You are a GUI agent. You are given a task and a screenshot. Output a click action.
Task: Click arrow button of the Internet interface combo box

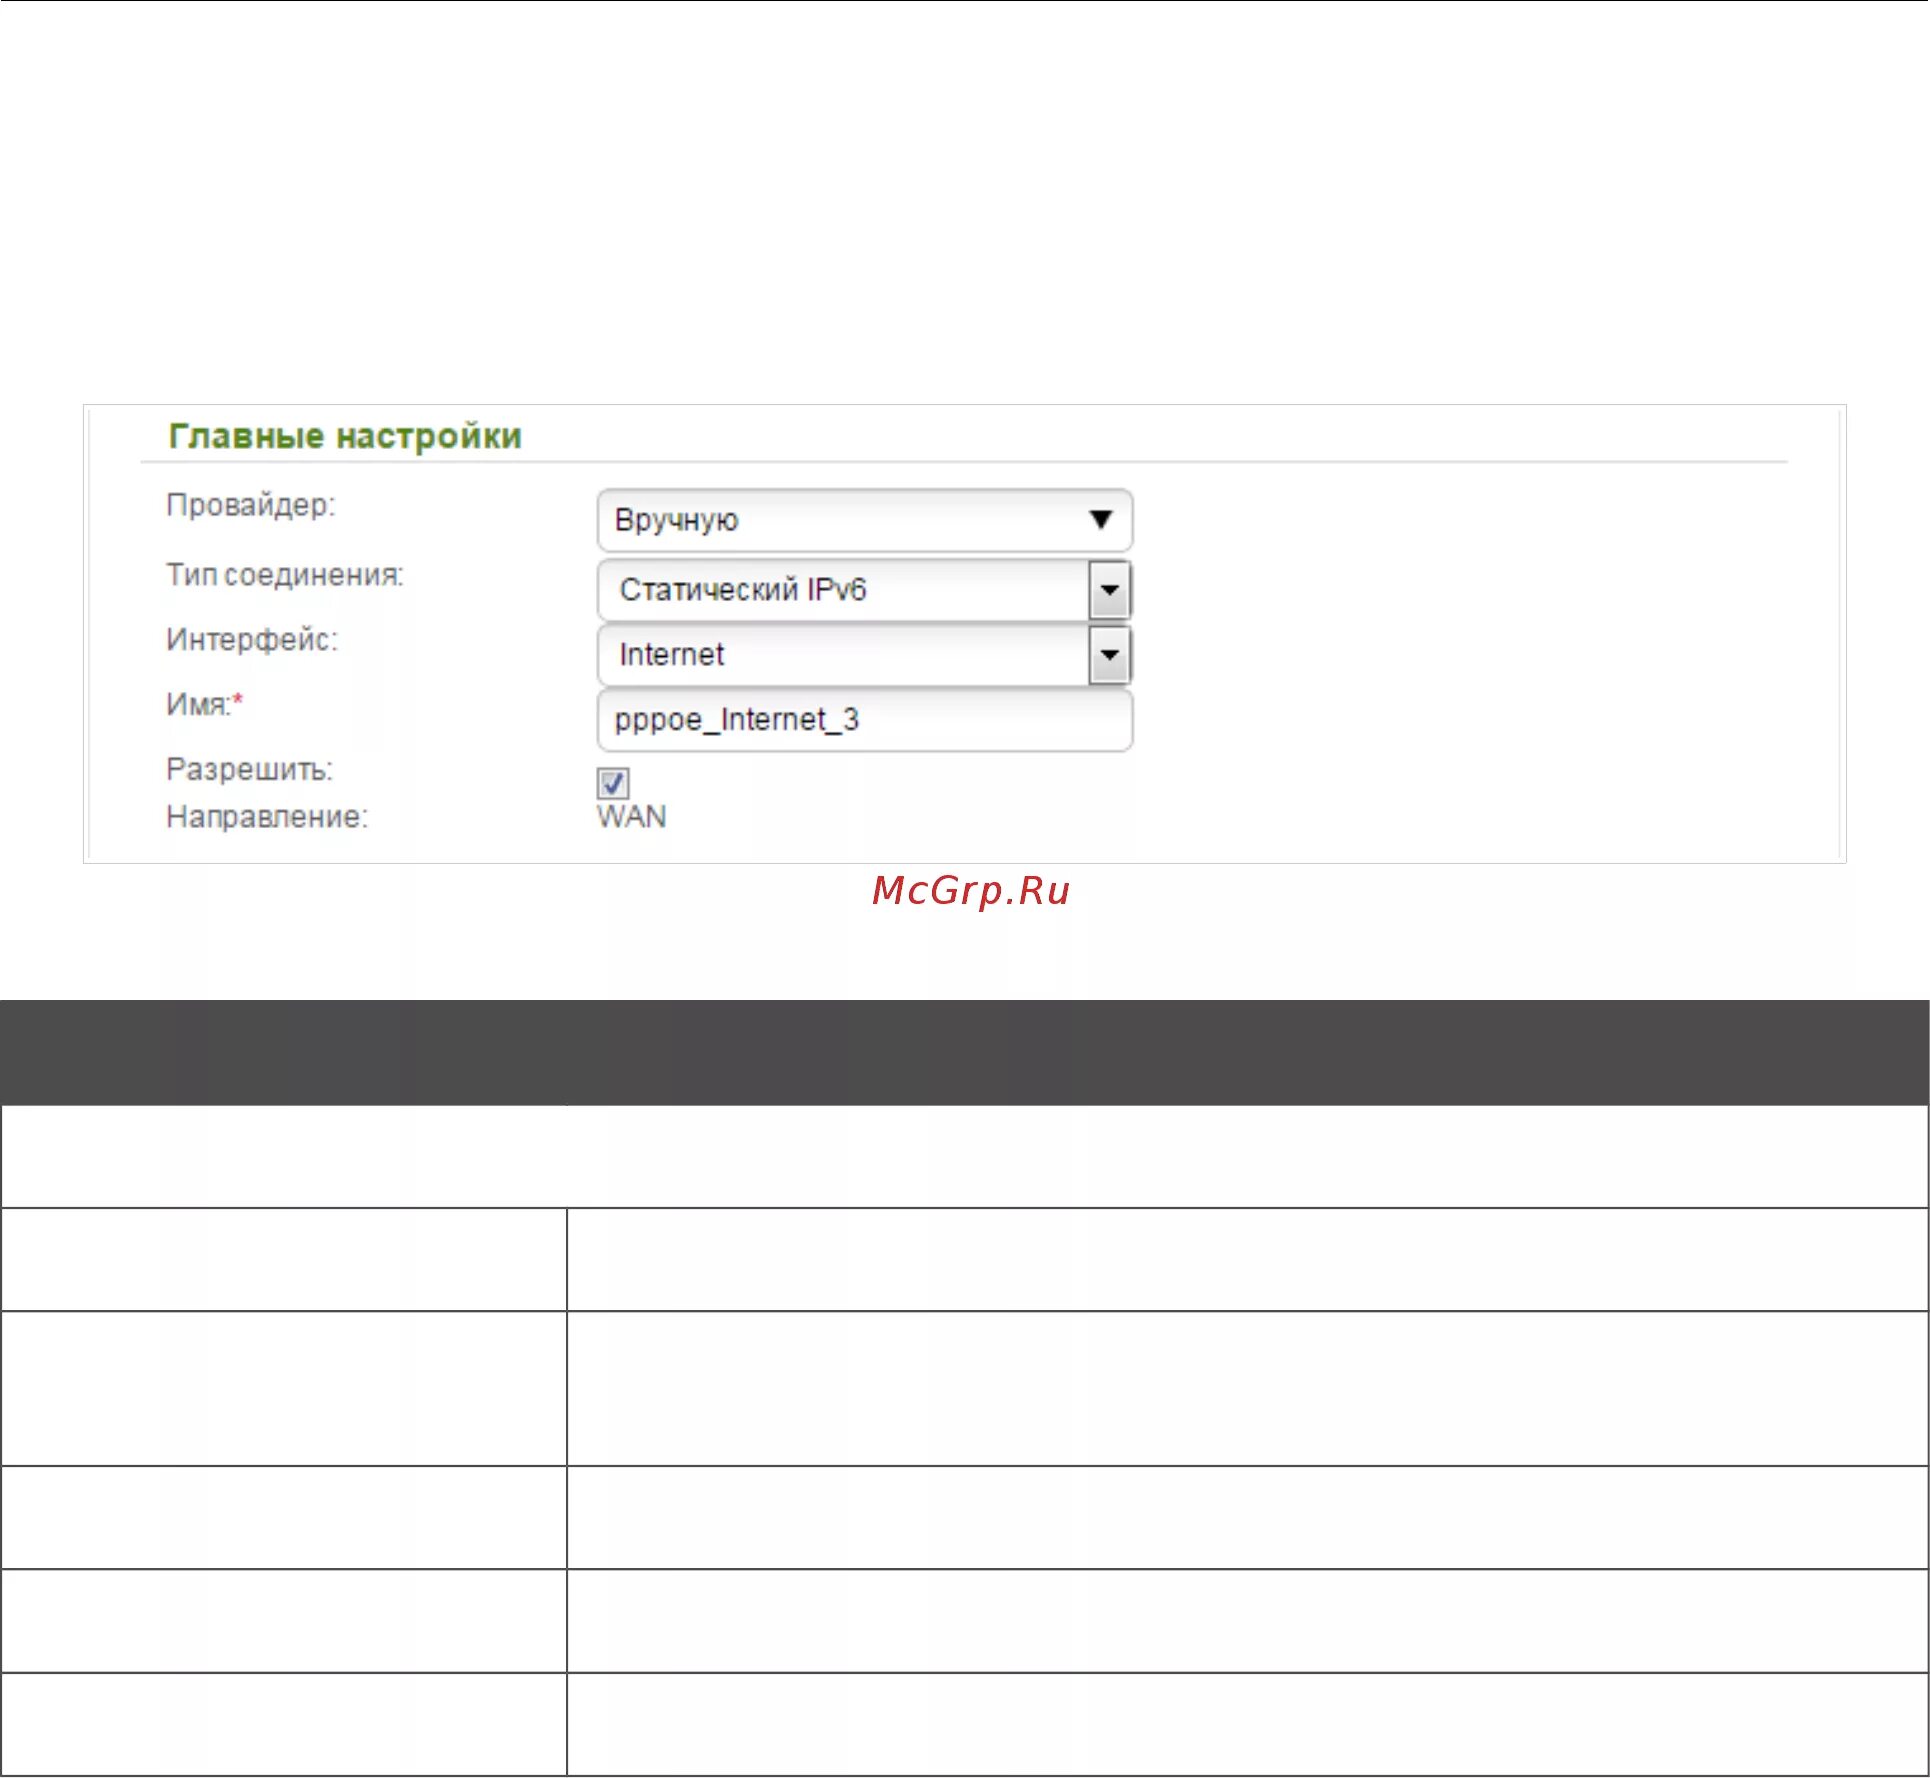click(1109, 655)
